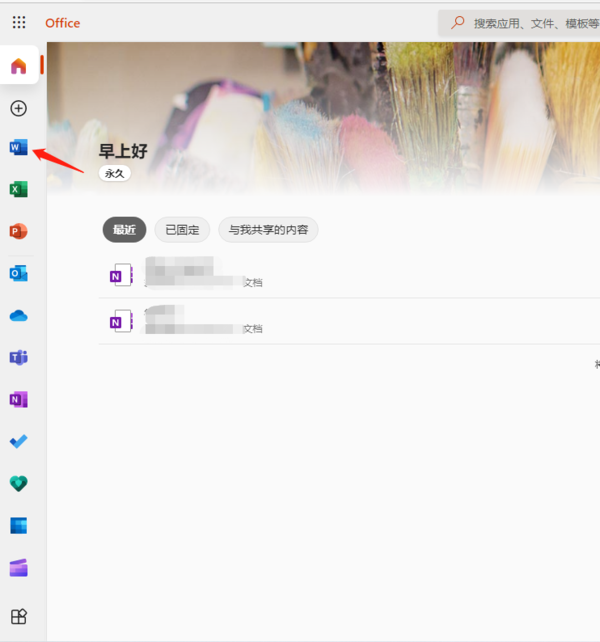Select the 最近 tab
The image size is (600, 642).
click(x=124, y=230)
